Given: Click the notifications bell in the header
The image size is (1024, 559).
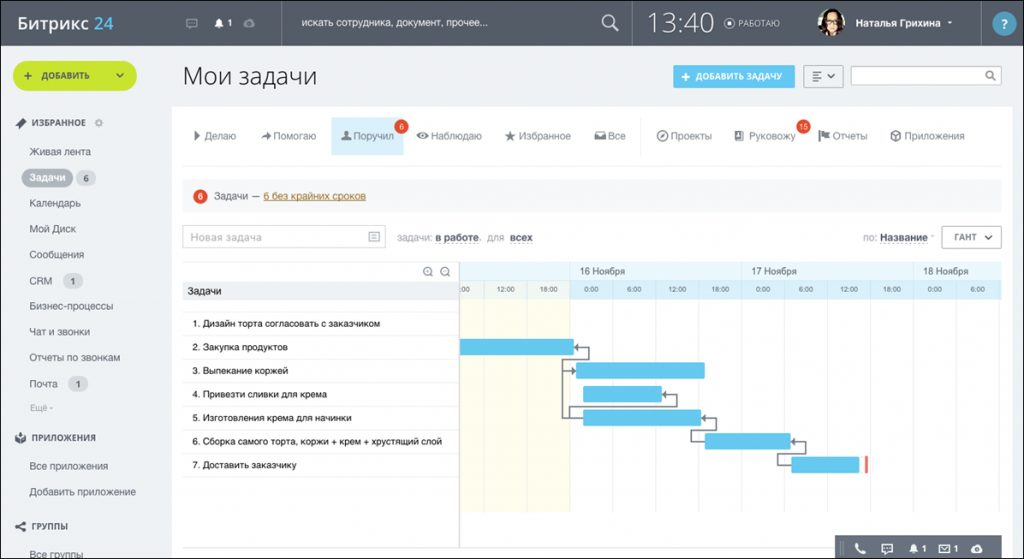Looking at the screenshot, I should click(220, 23).
